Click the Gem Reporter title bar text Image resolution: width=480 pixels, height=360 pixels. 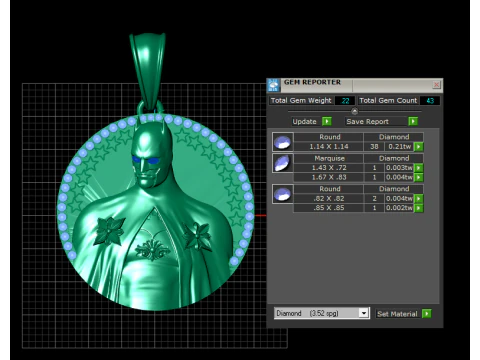312,82
